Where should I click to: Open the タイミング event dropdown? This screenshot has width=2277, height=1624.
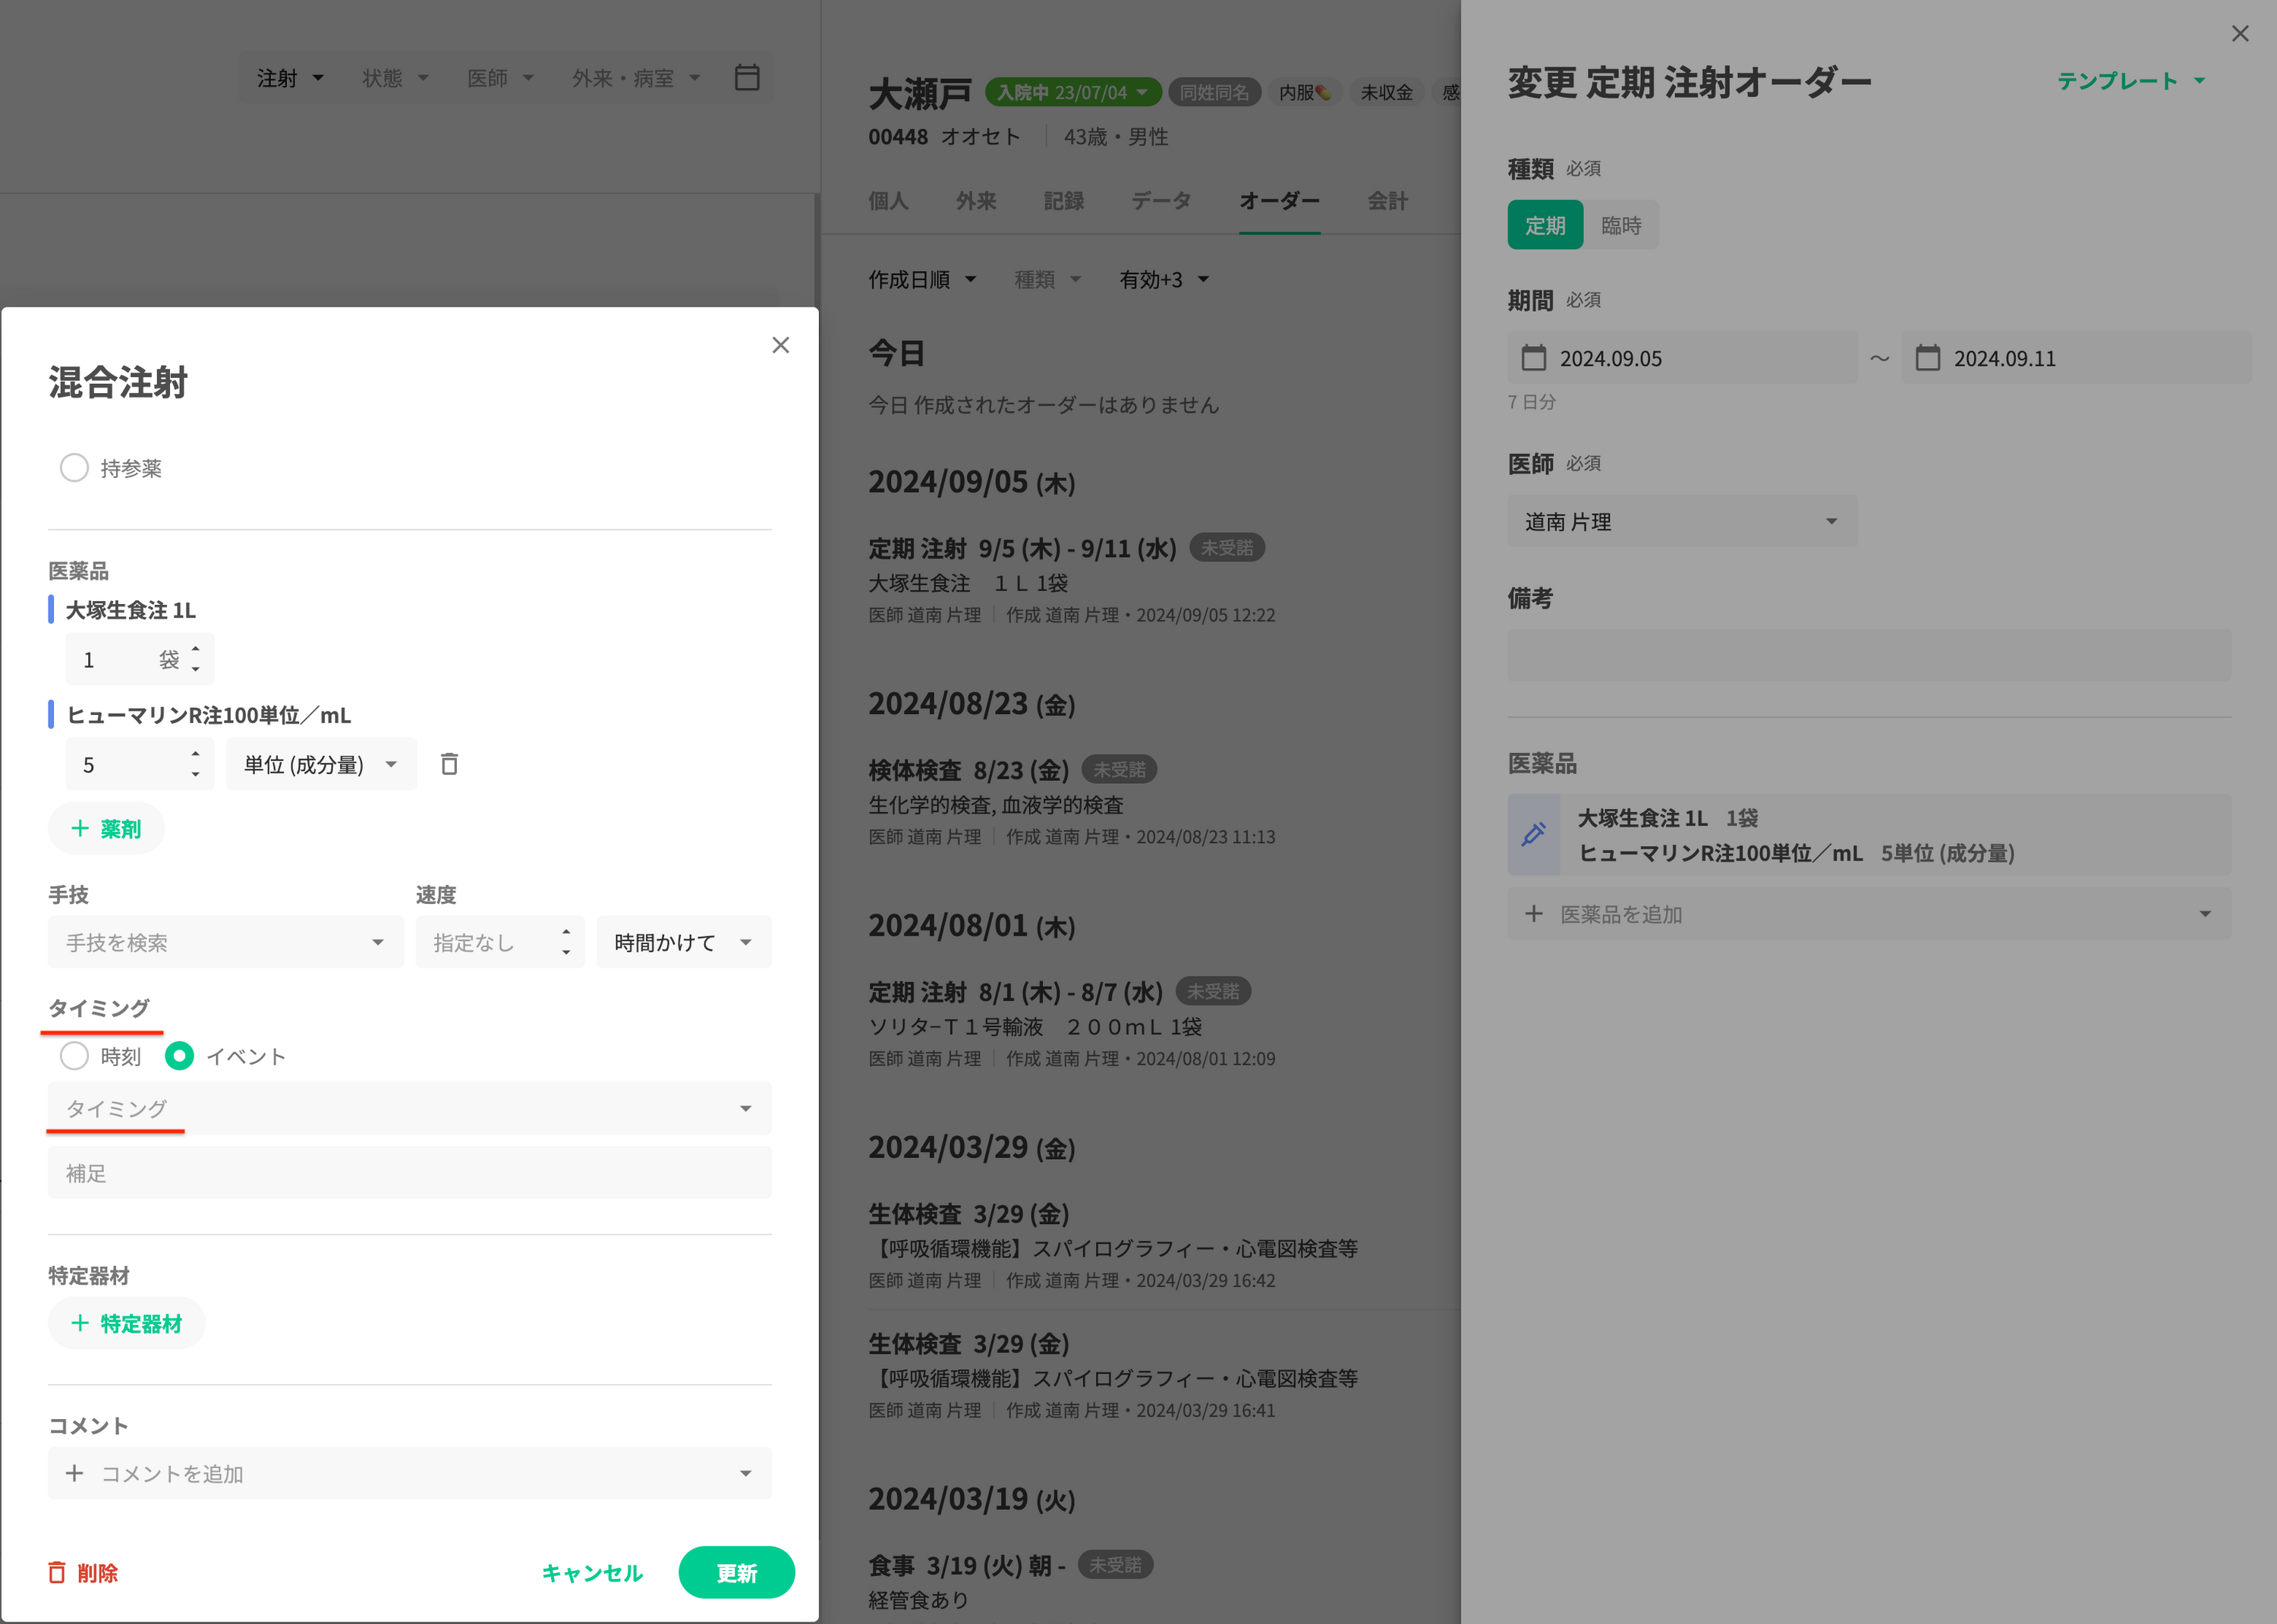tap(409, 1108)
